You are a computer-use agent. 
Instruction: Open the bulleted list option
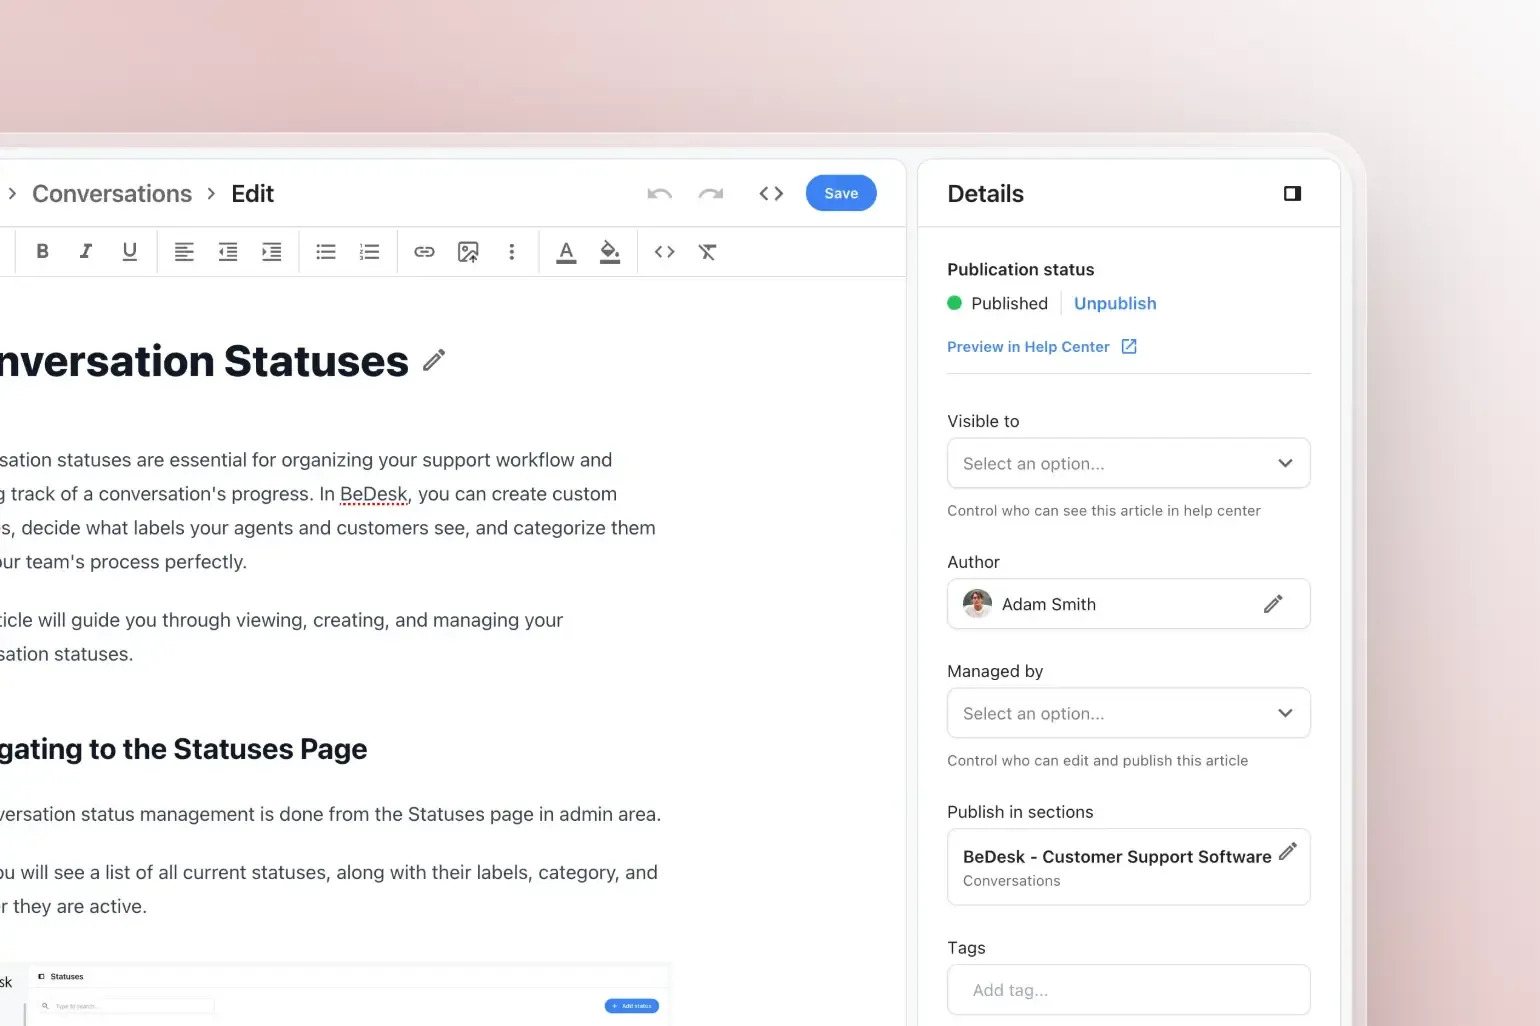pyautogui.click(x=326, y=252)
